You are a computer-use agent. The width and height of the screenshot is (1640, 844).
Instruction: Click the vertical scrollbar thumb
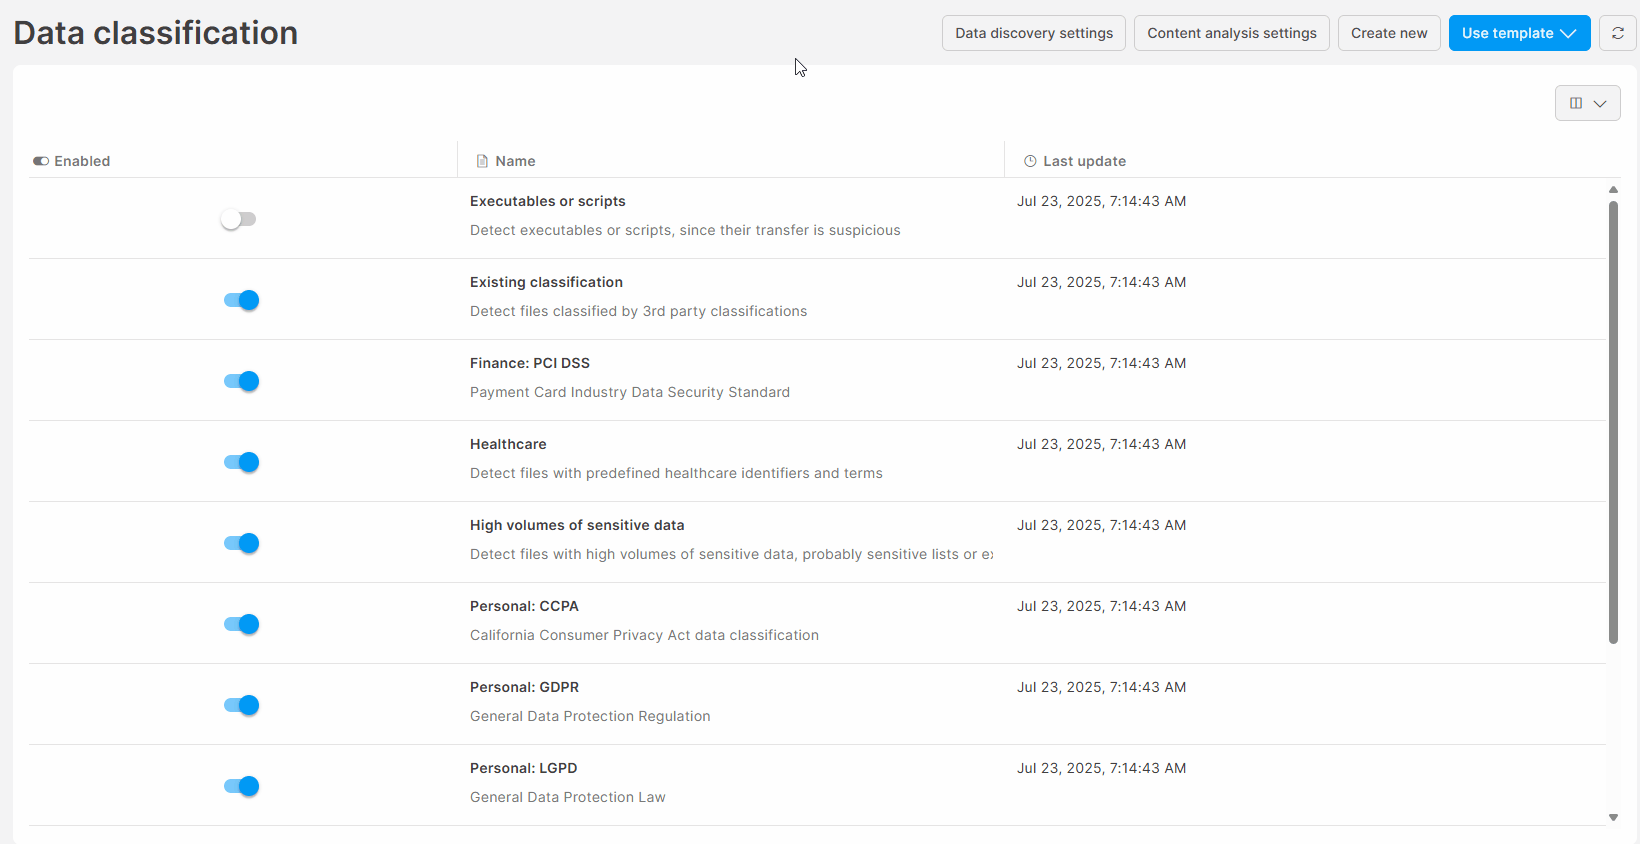coord(1613,422)
